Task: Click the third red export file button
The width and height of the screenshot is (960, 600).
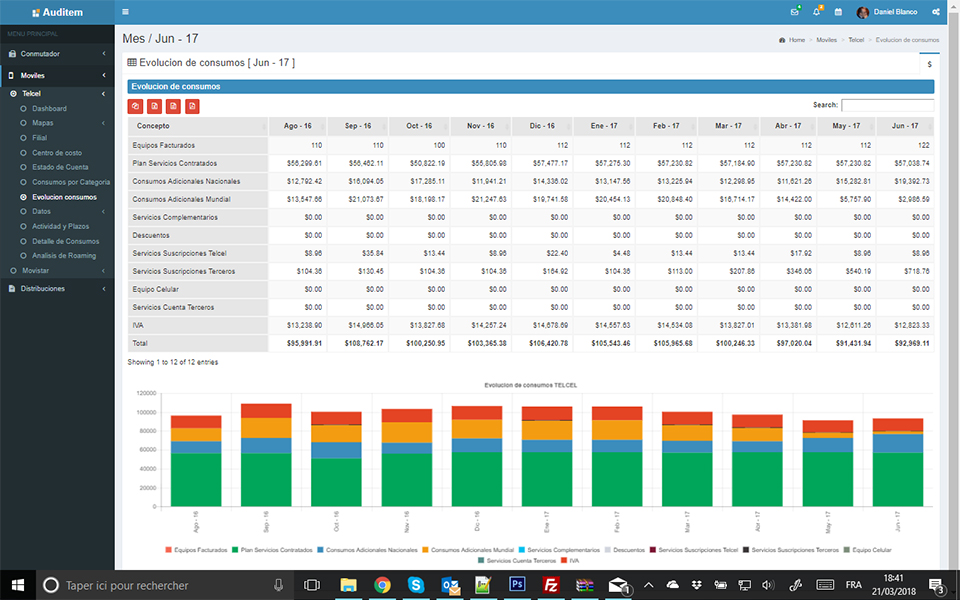Action: [x=173, y=107]
